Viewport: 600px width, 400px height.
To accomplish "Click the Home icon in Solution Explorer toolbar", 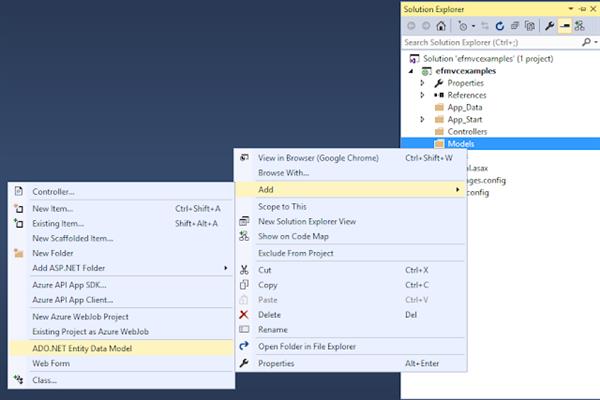I will click(x=441, y=27).
